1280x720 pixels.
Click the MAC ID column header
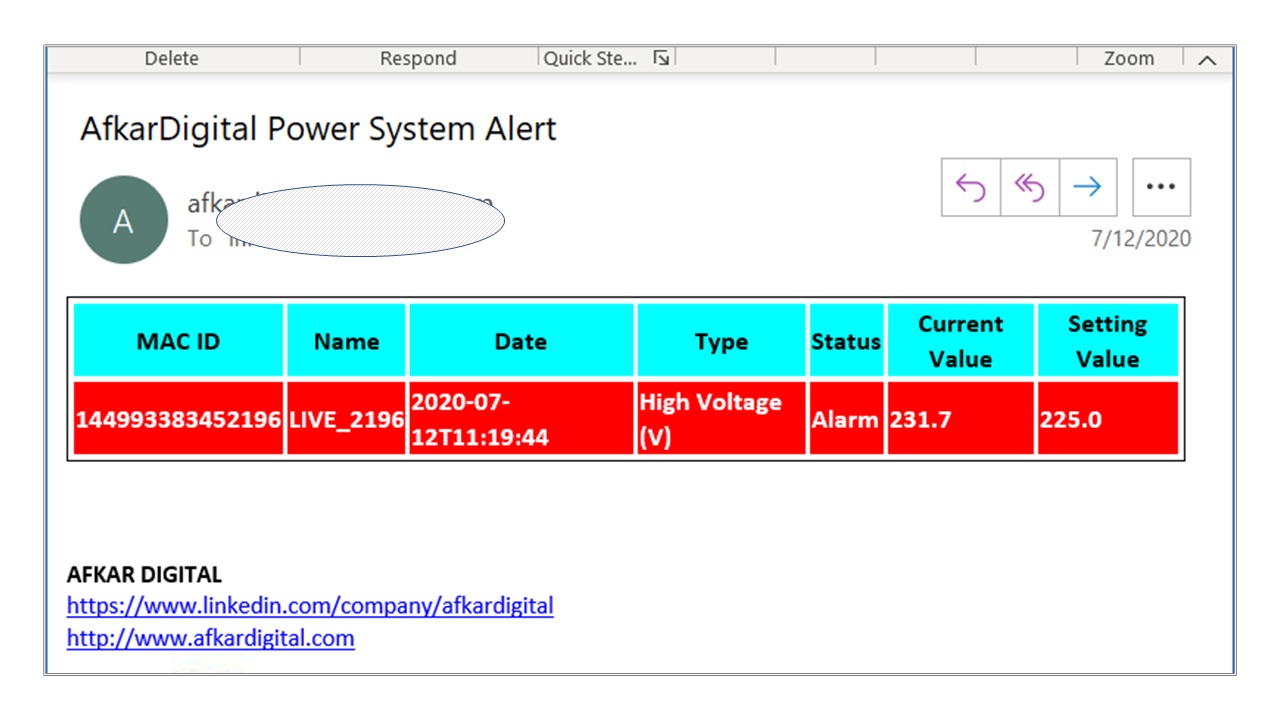178,341
